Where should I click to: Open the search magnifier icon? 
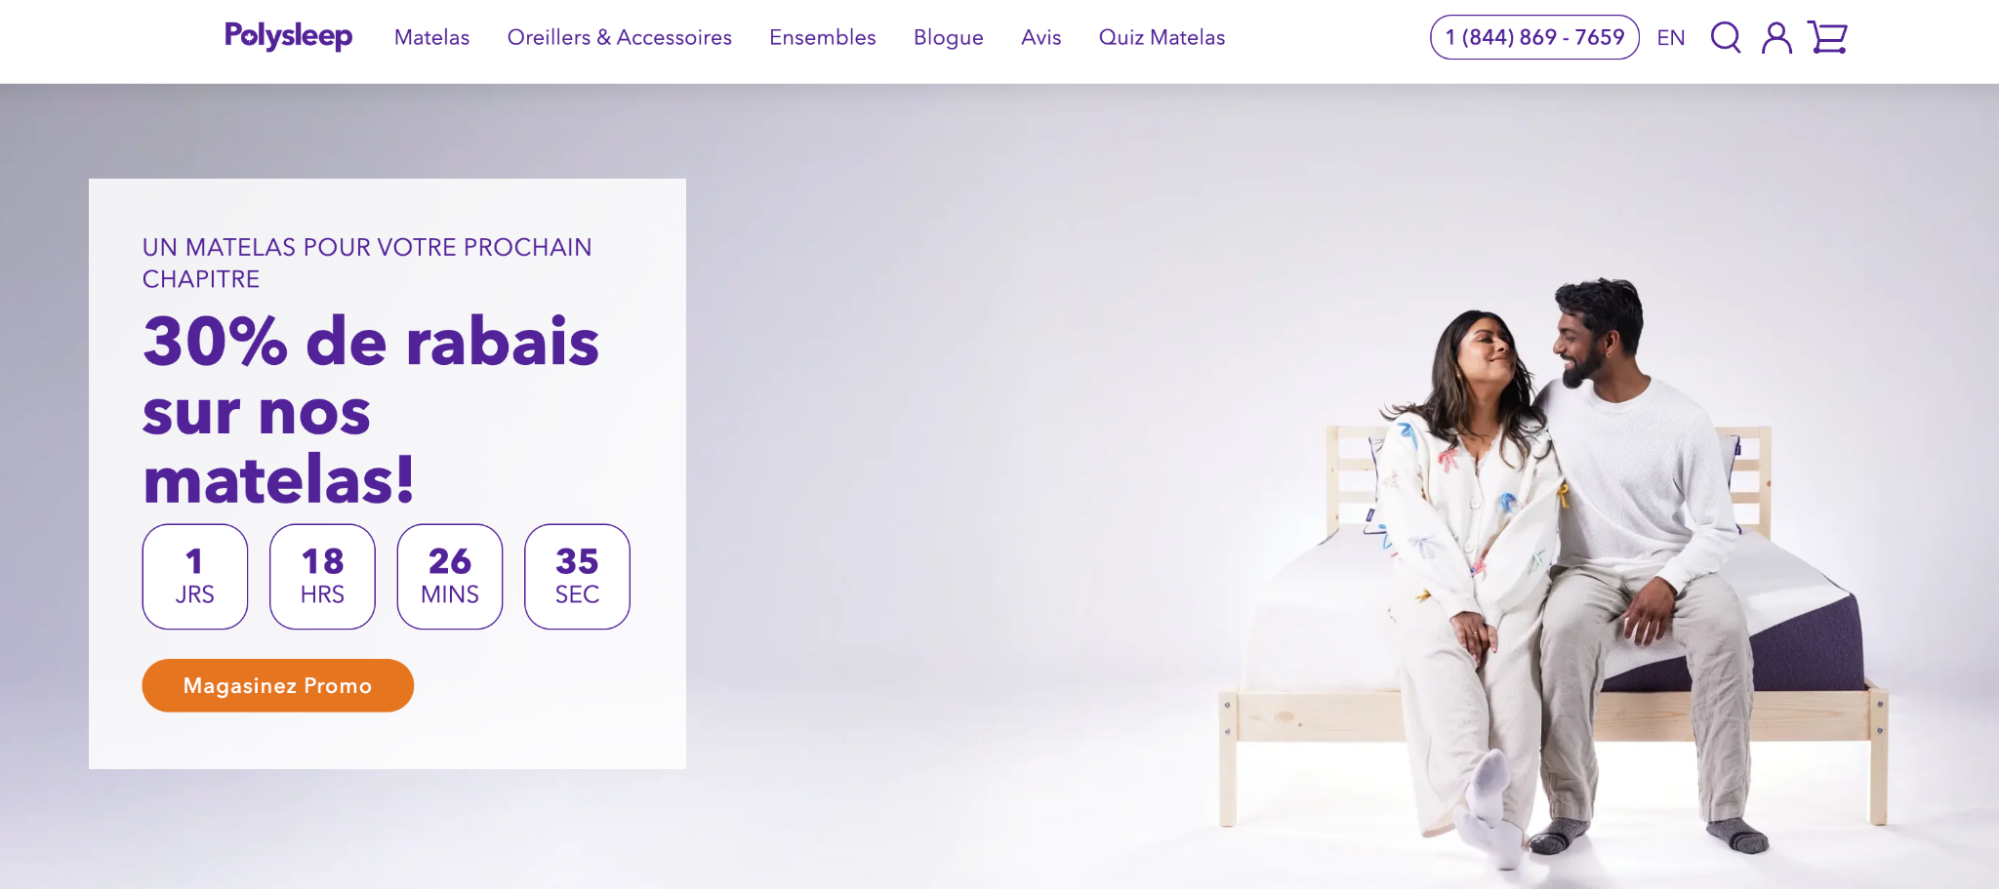pos(1725,38)
